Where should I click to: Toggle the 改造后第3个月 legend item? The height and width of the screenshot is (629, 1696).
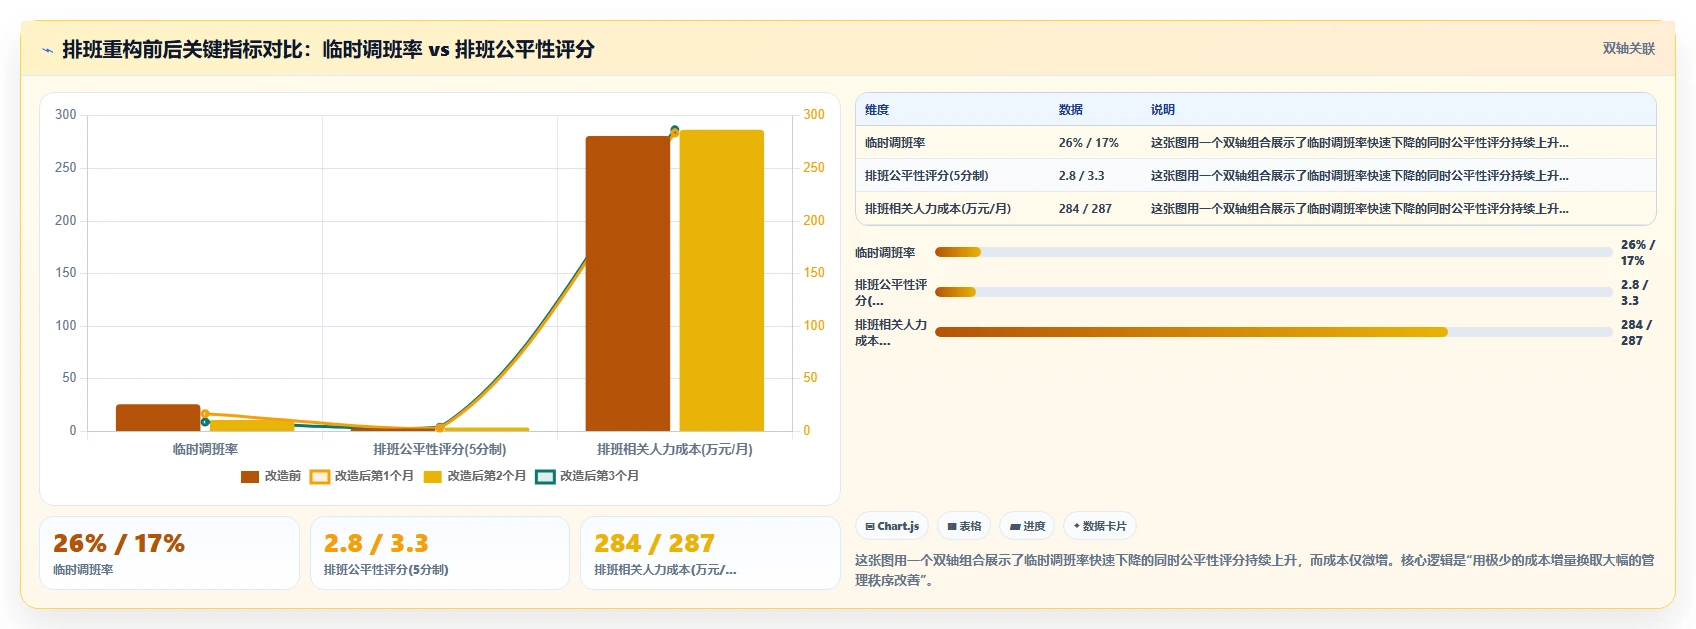click(x=587, y=476)
